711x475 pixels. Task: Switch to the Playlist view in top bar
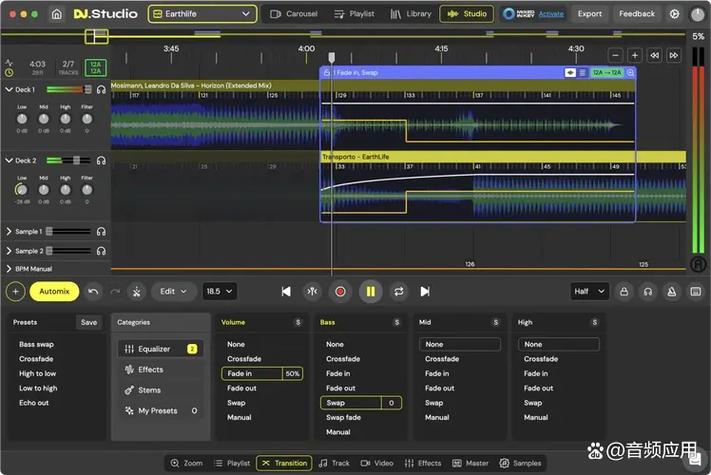pyautogui.click(x=354, y=14)
